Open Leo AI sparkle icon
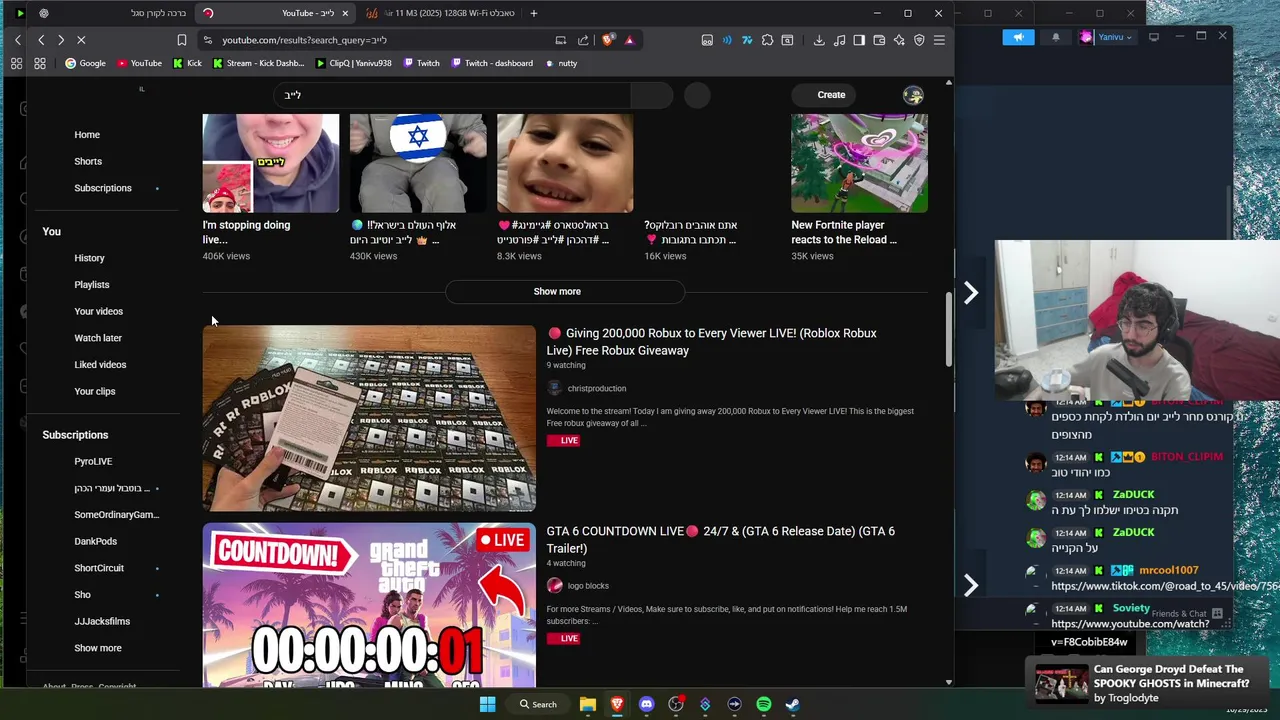Image resolution: width=1280 pixels, height=720 pixels. click(899, 40)
